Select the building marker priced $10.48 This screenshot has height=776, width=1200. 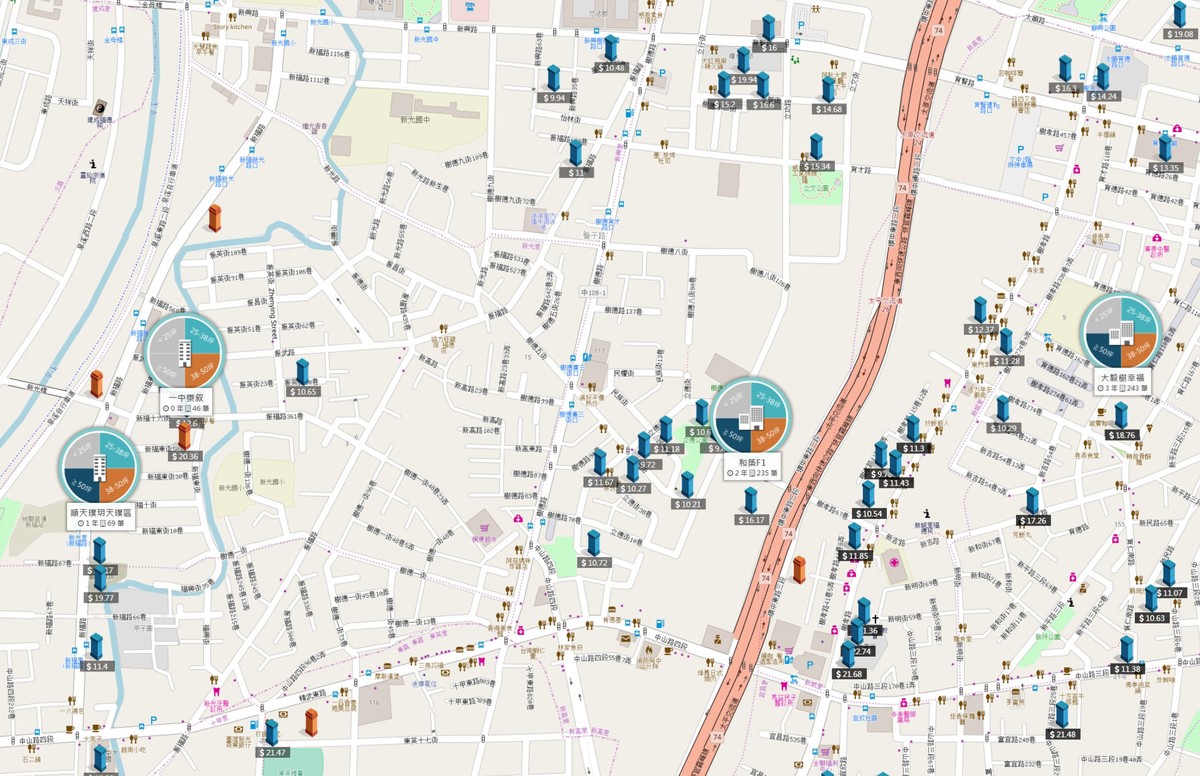[610, 48]
